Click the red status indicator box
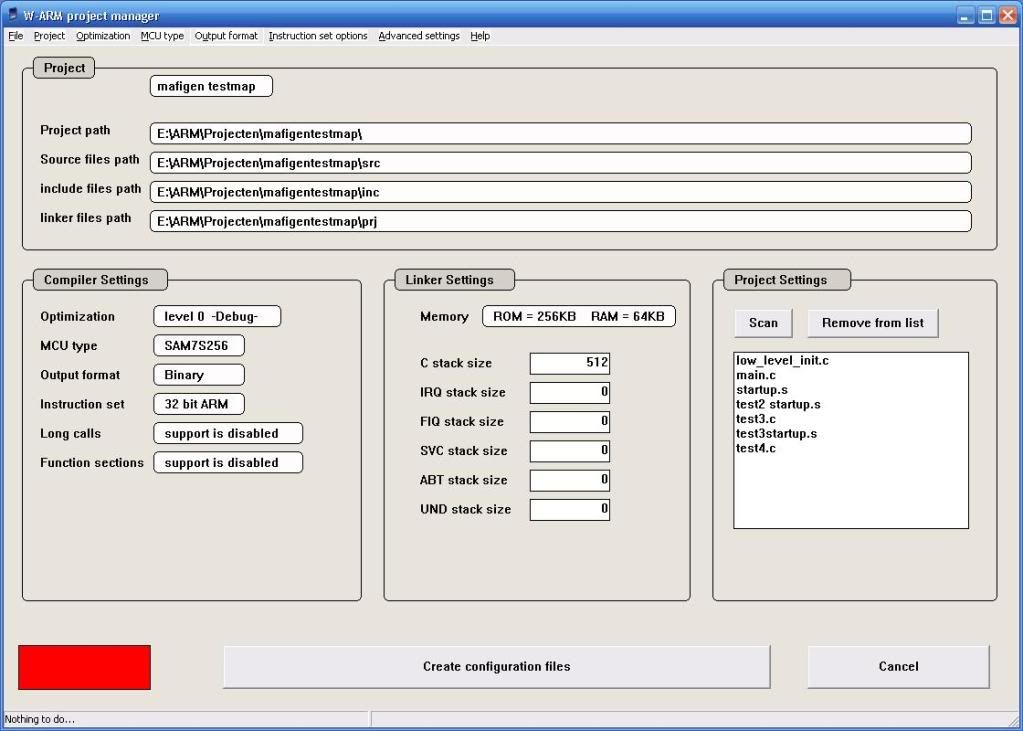The width and height of the screenshot is (1023, 731). coord(84,667)
